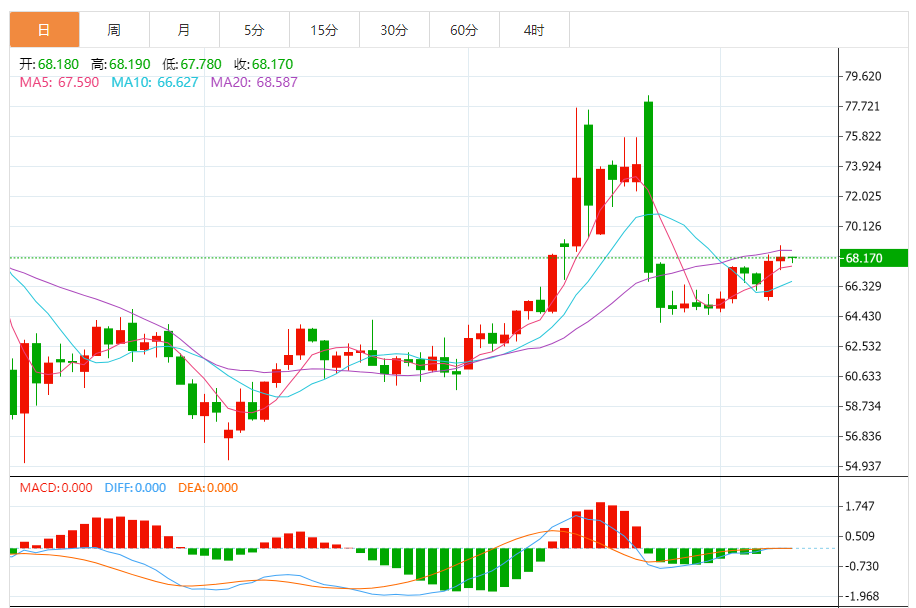Click the 56.836 price axis label
Screen dimensions: 916x608
point(863,436)
